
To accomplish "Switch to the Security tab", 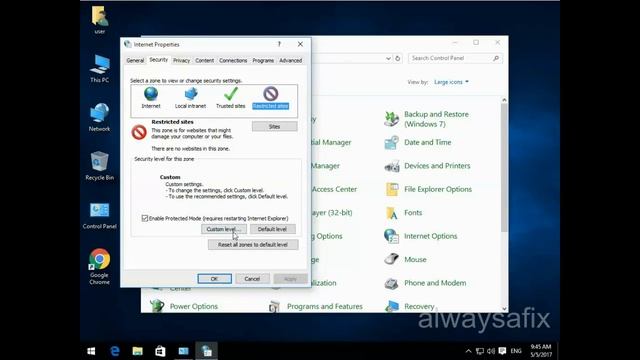I will (158, 60).
